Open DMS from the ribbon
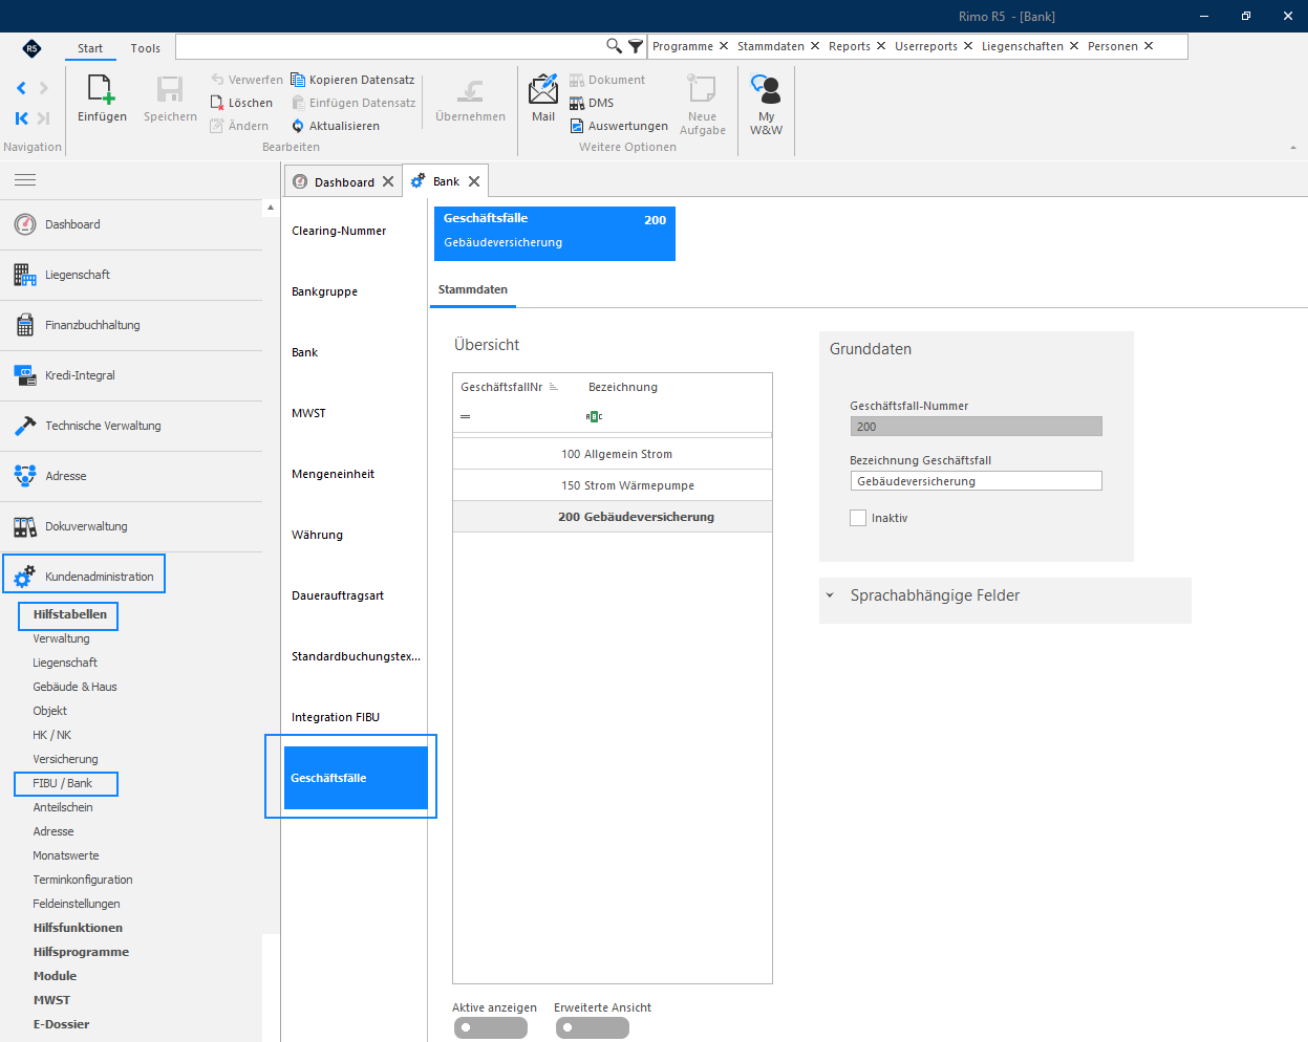 tap(591, 103)
